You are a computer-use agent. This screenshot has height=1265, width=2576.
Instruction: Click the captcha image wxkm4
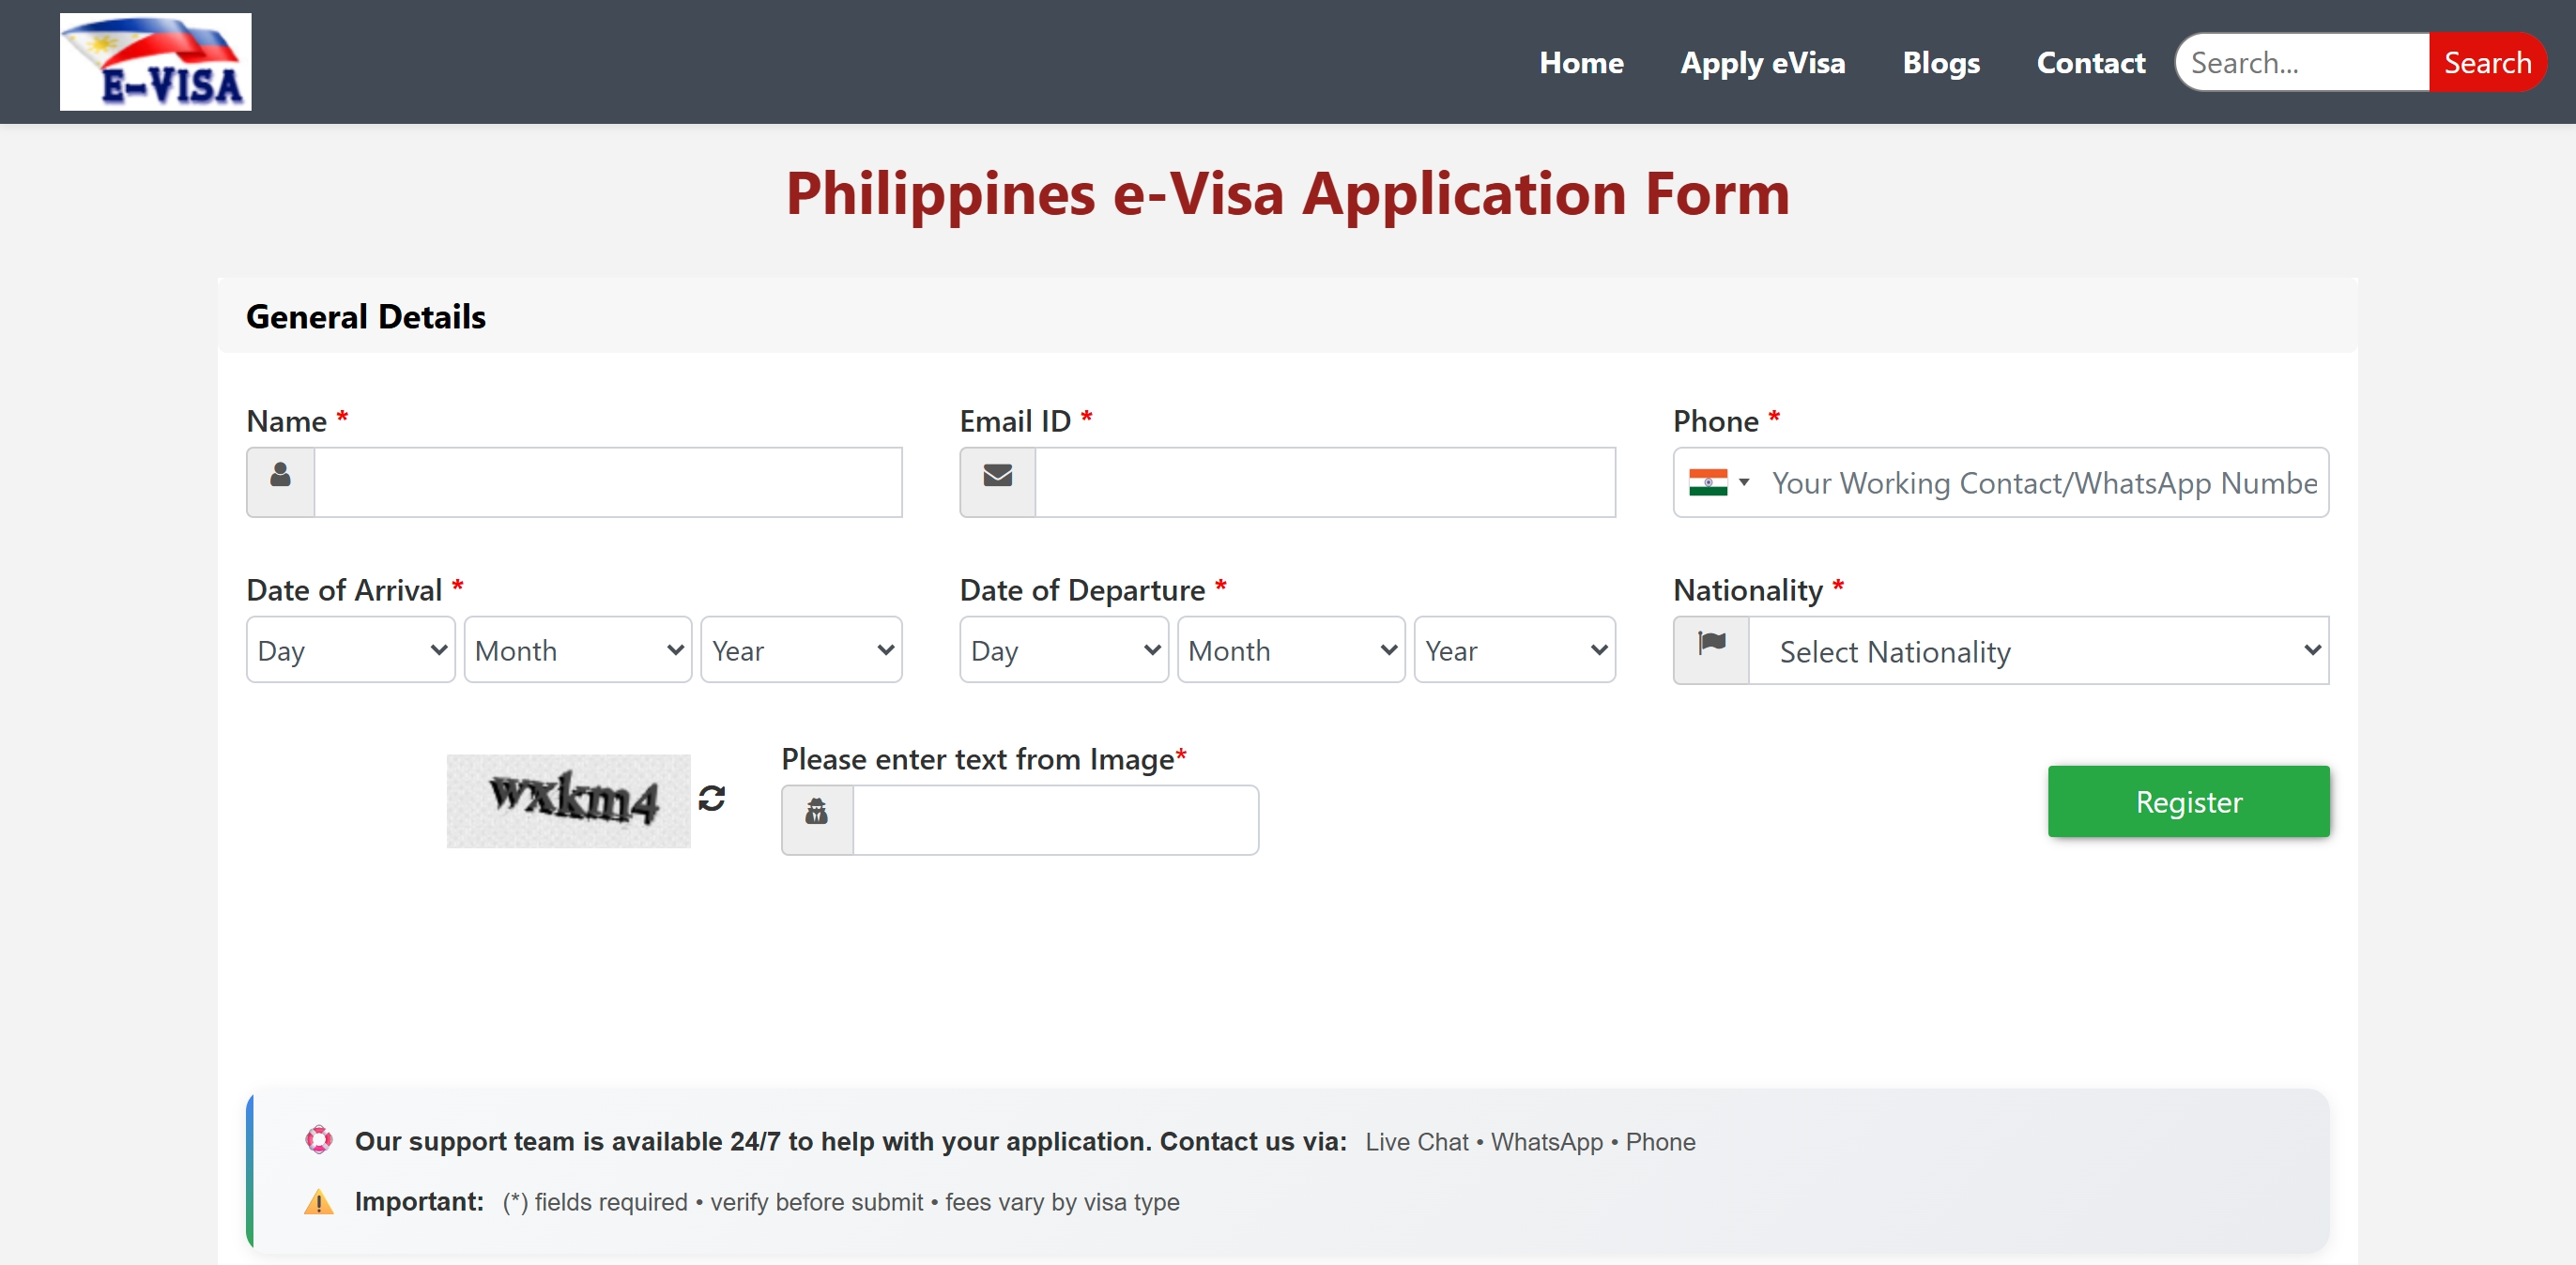[x=568, y=800]
